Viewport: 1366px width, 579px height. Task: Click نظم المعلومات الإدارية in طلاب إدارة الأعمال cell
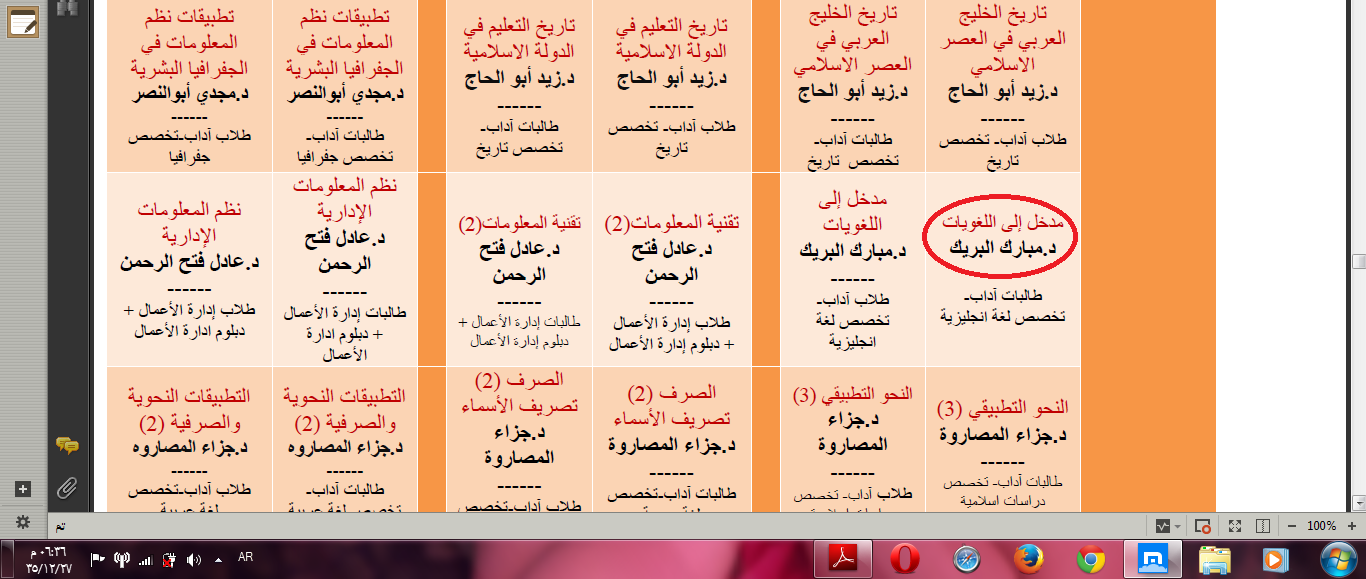[x=191, y=221]
